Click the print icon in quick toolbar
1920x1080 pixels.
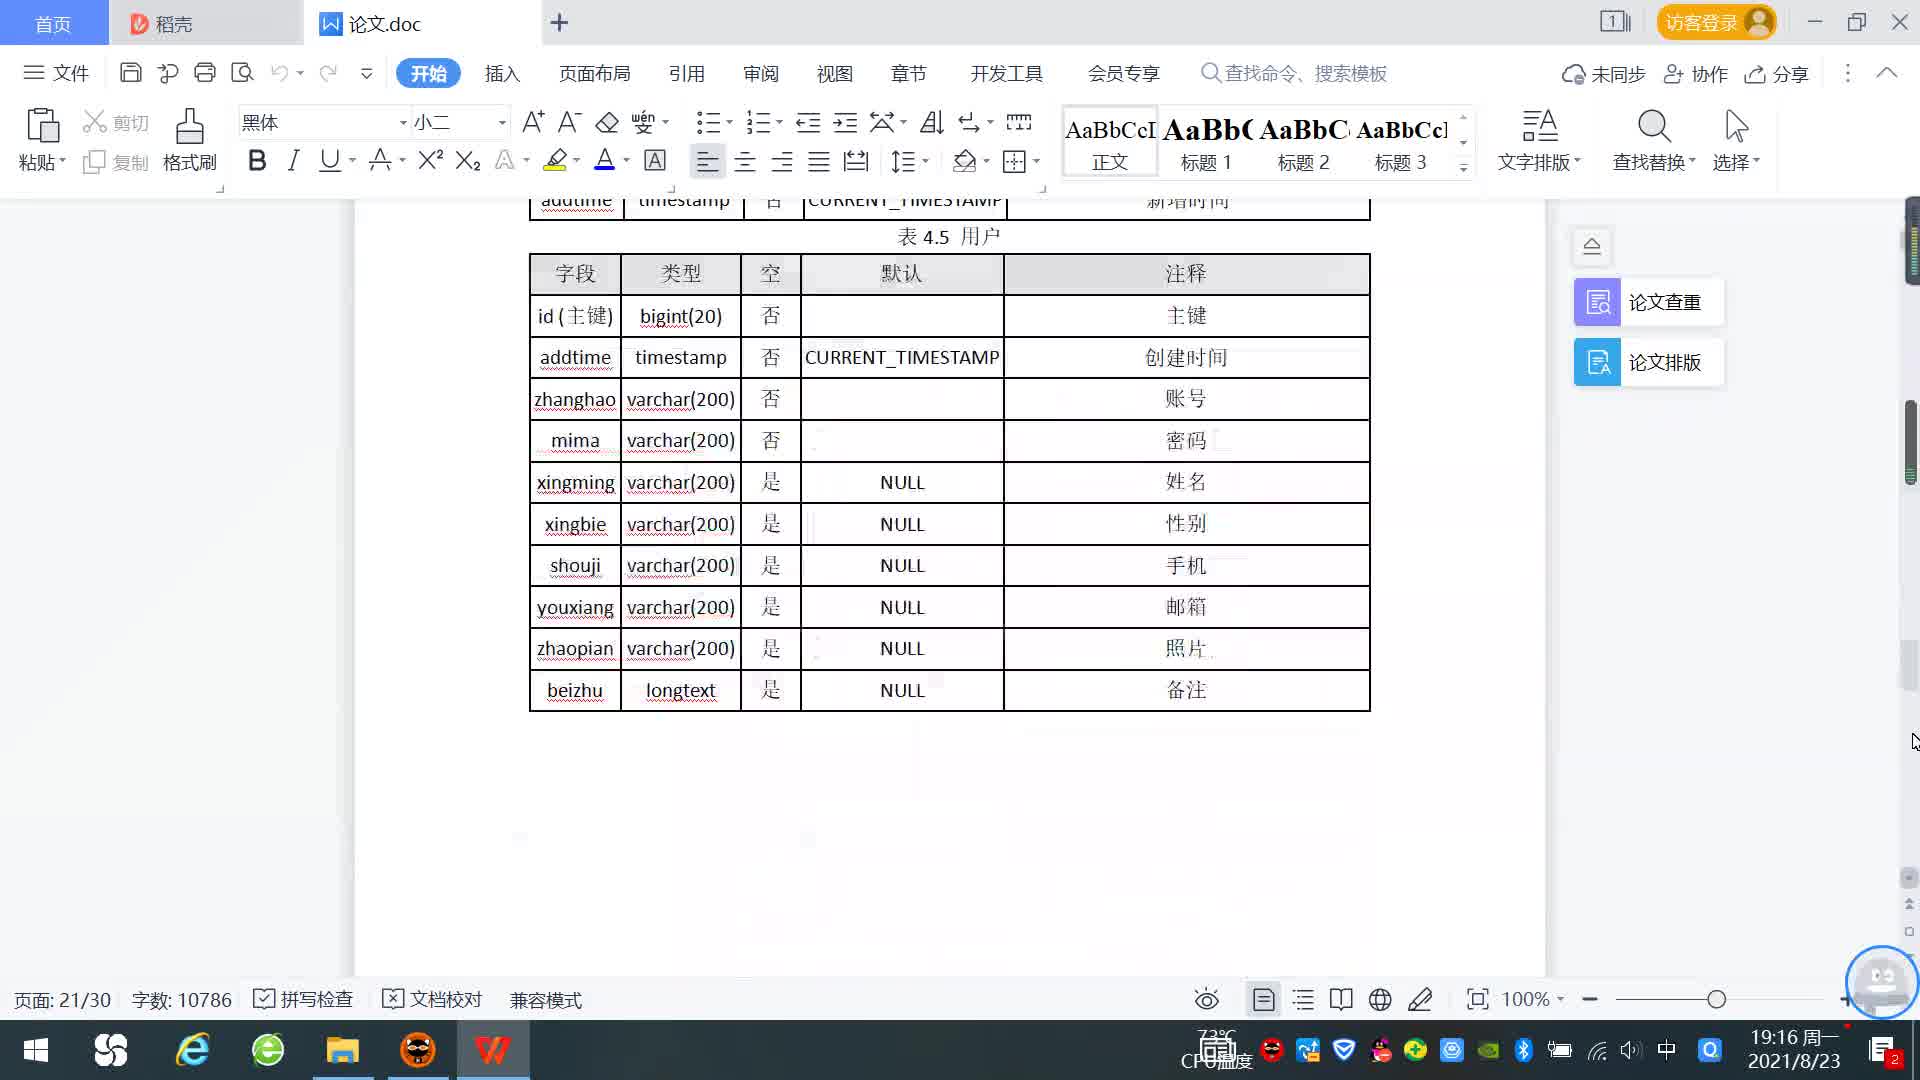pos(205,73)
